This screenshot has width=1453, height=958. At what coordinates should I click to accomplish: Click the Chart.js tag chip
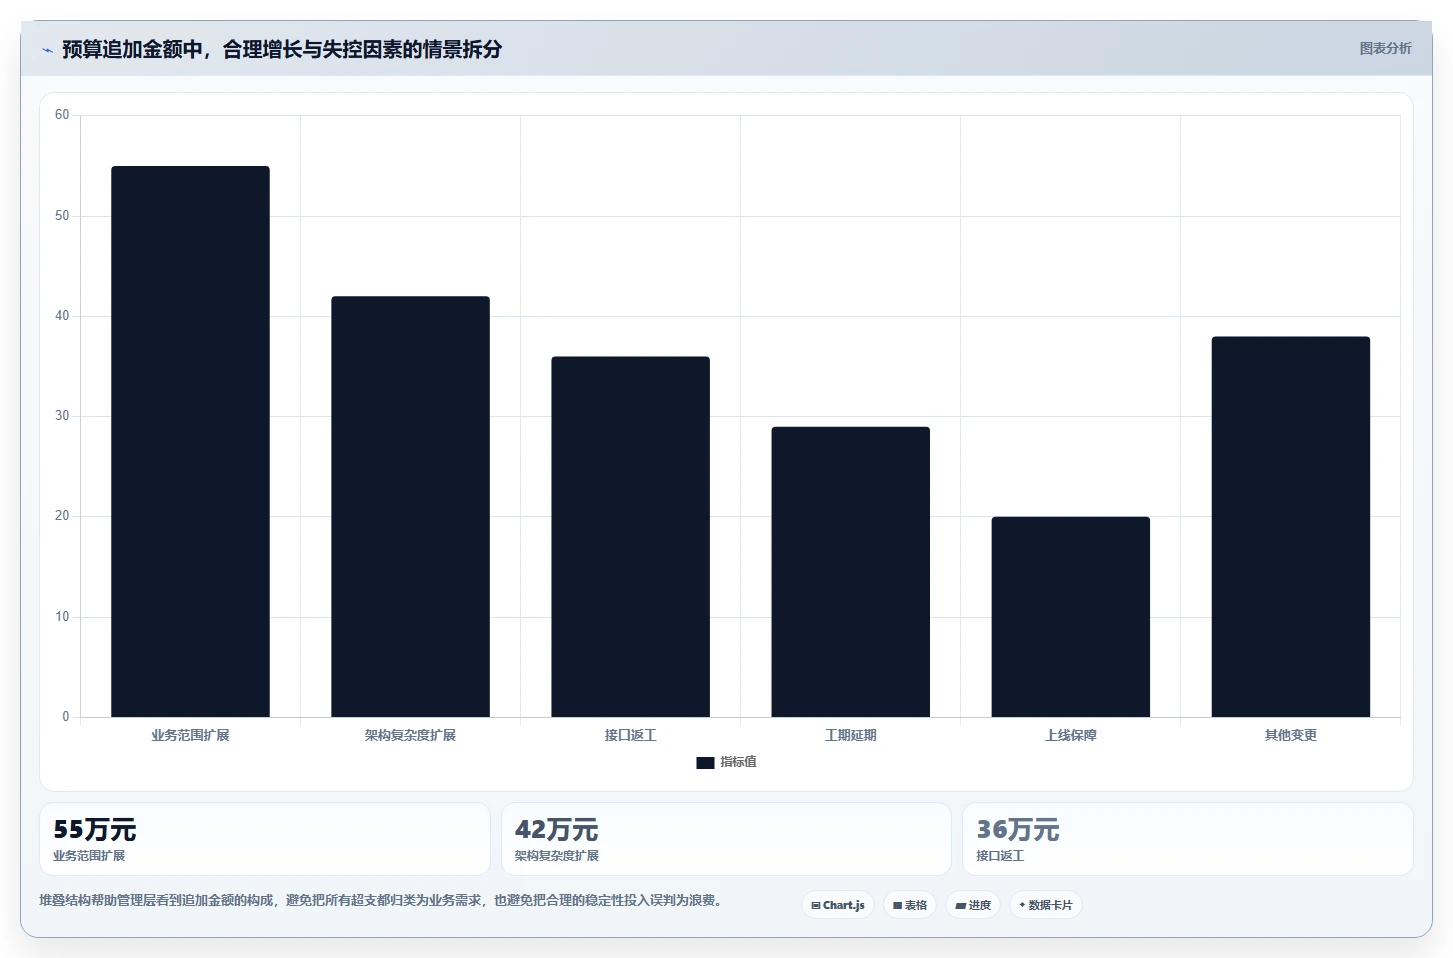pyautogui.click(x=838, y=905)
